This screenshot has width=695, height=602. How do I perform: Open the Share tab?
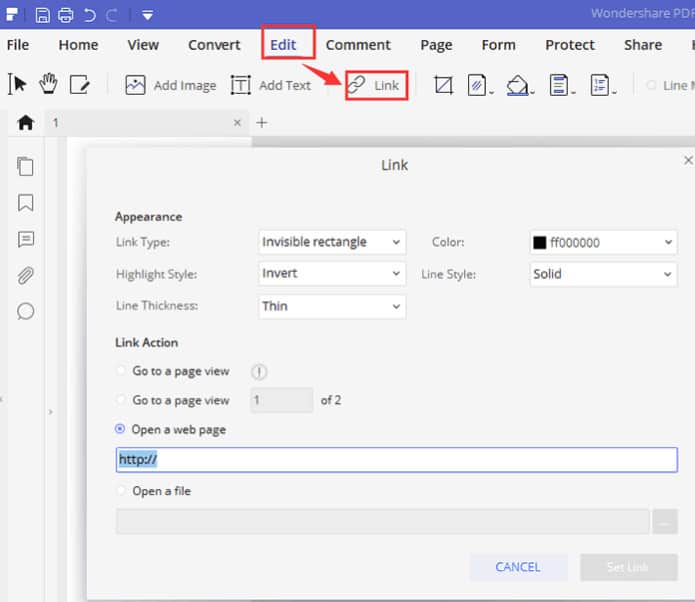pyautogui.click(x=643, y=45)
